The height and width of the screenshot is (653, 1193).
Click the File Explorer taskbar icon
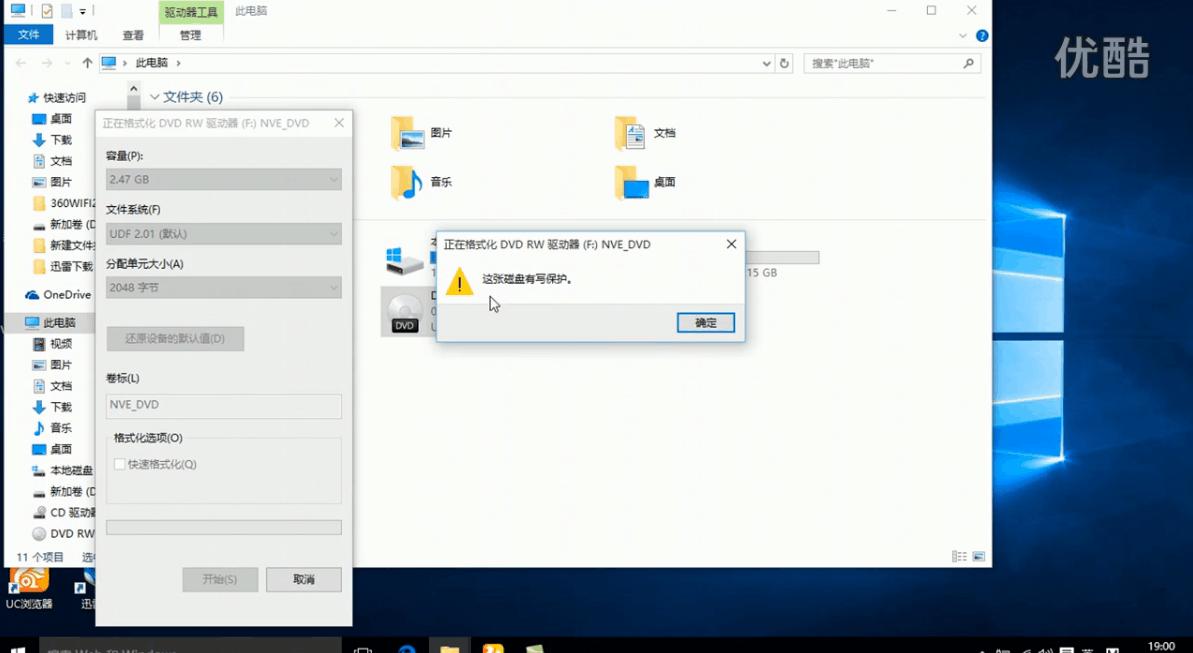(x=450, y=647)
